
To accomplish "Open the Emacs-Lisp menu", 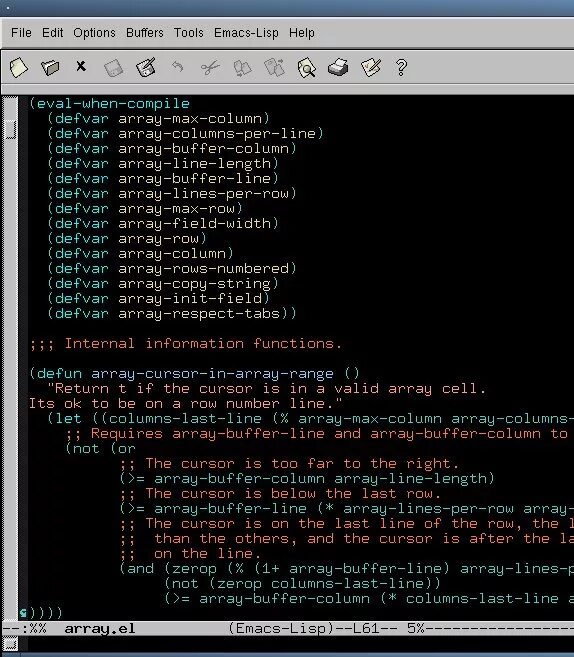I will (246, 33).
